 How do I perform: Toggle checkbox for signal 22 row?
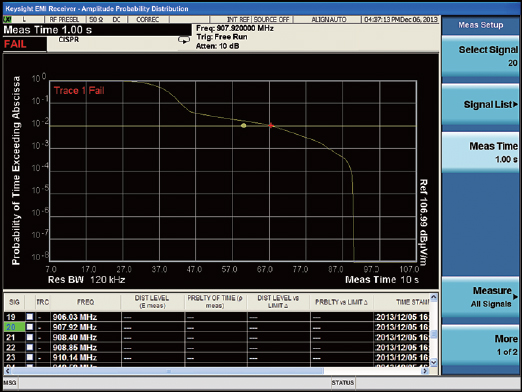click(30, 347)
